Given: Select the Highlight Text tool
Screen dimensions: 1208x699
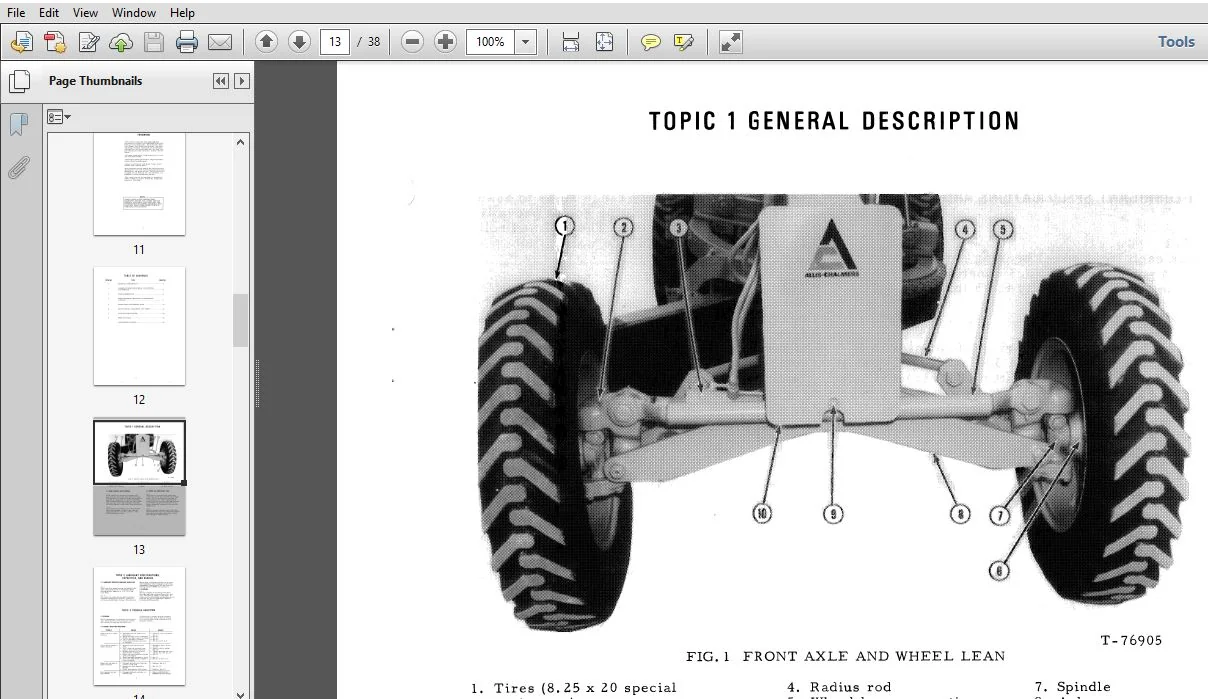Looking at the screenshot, I should (x=684, y=42).
